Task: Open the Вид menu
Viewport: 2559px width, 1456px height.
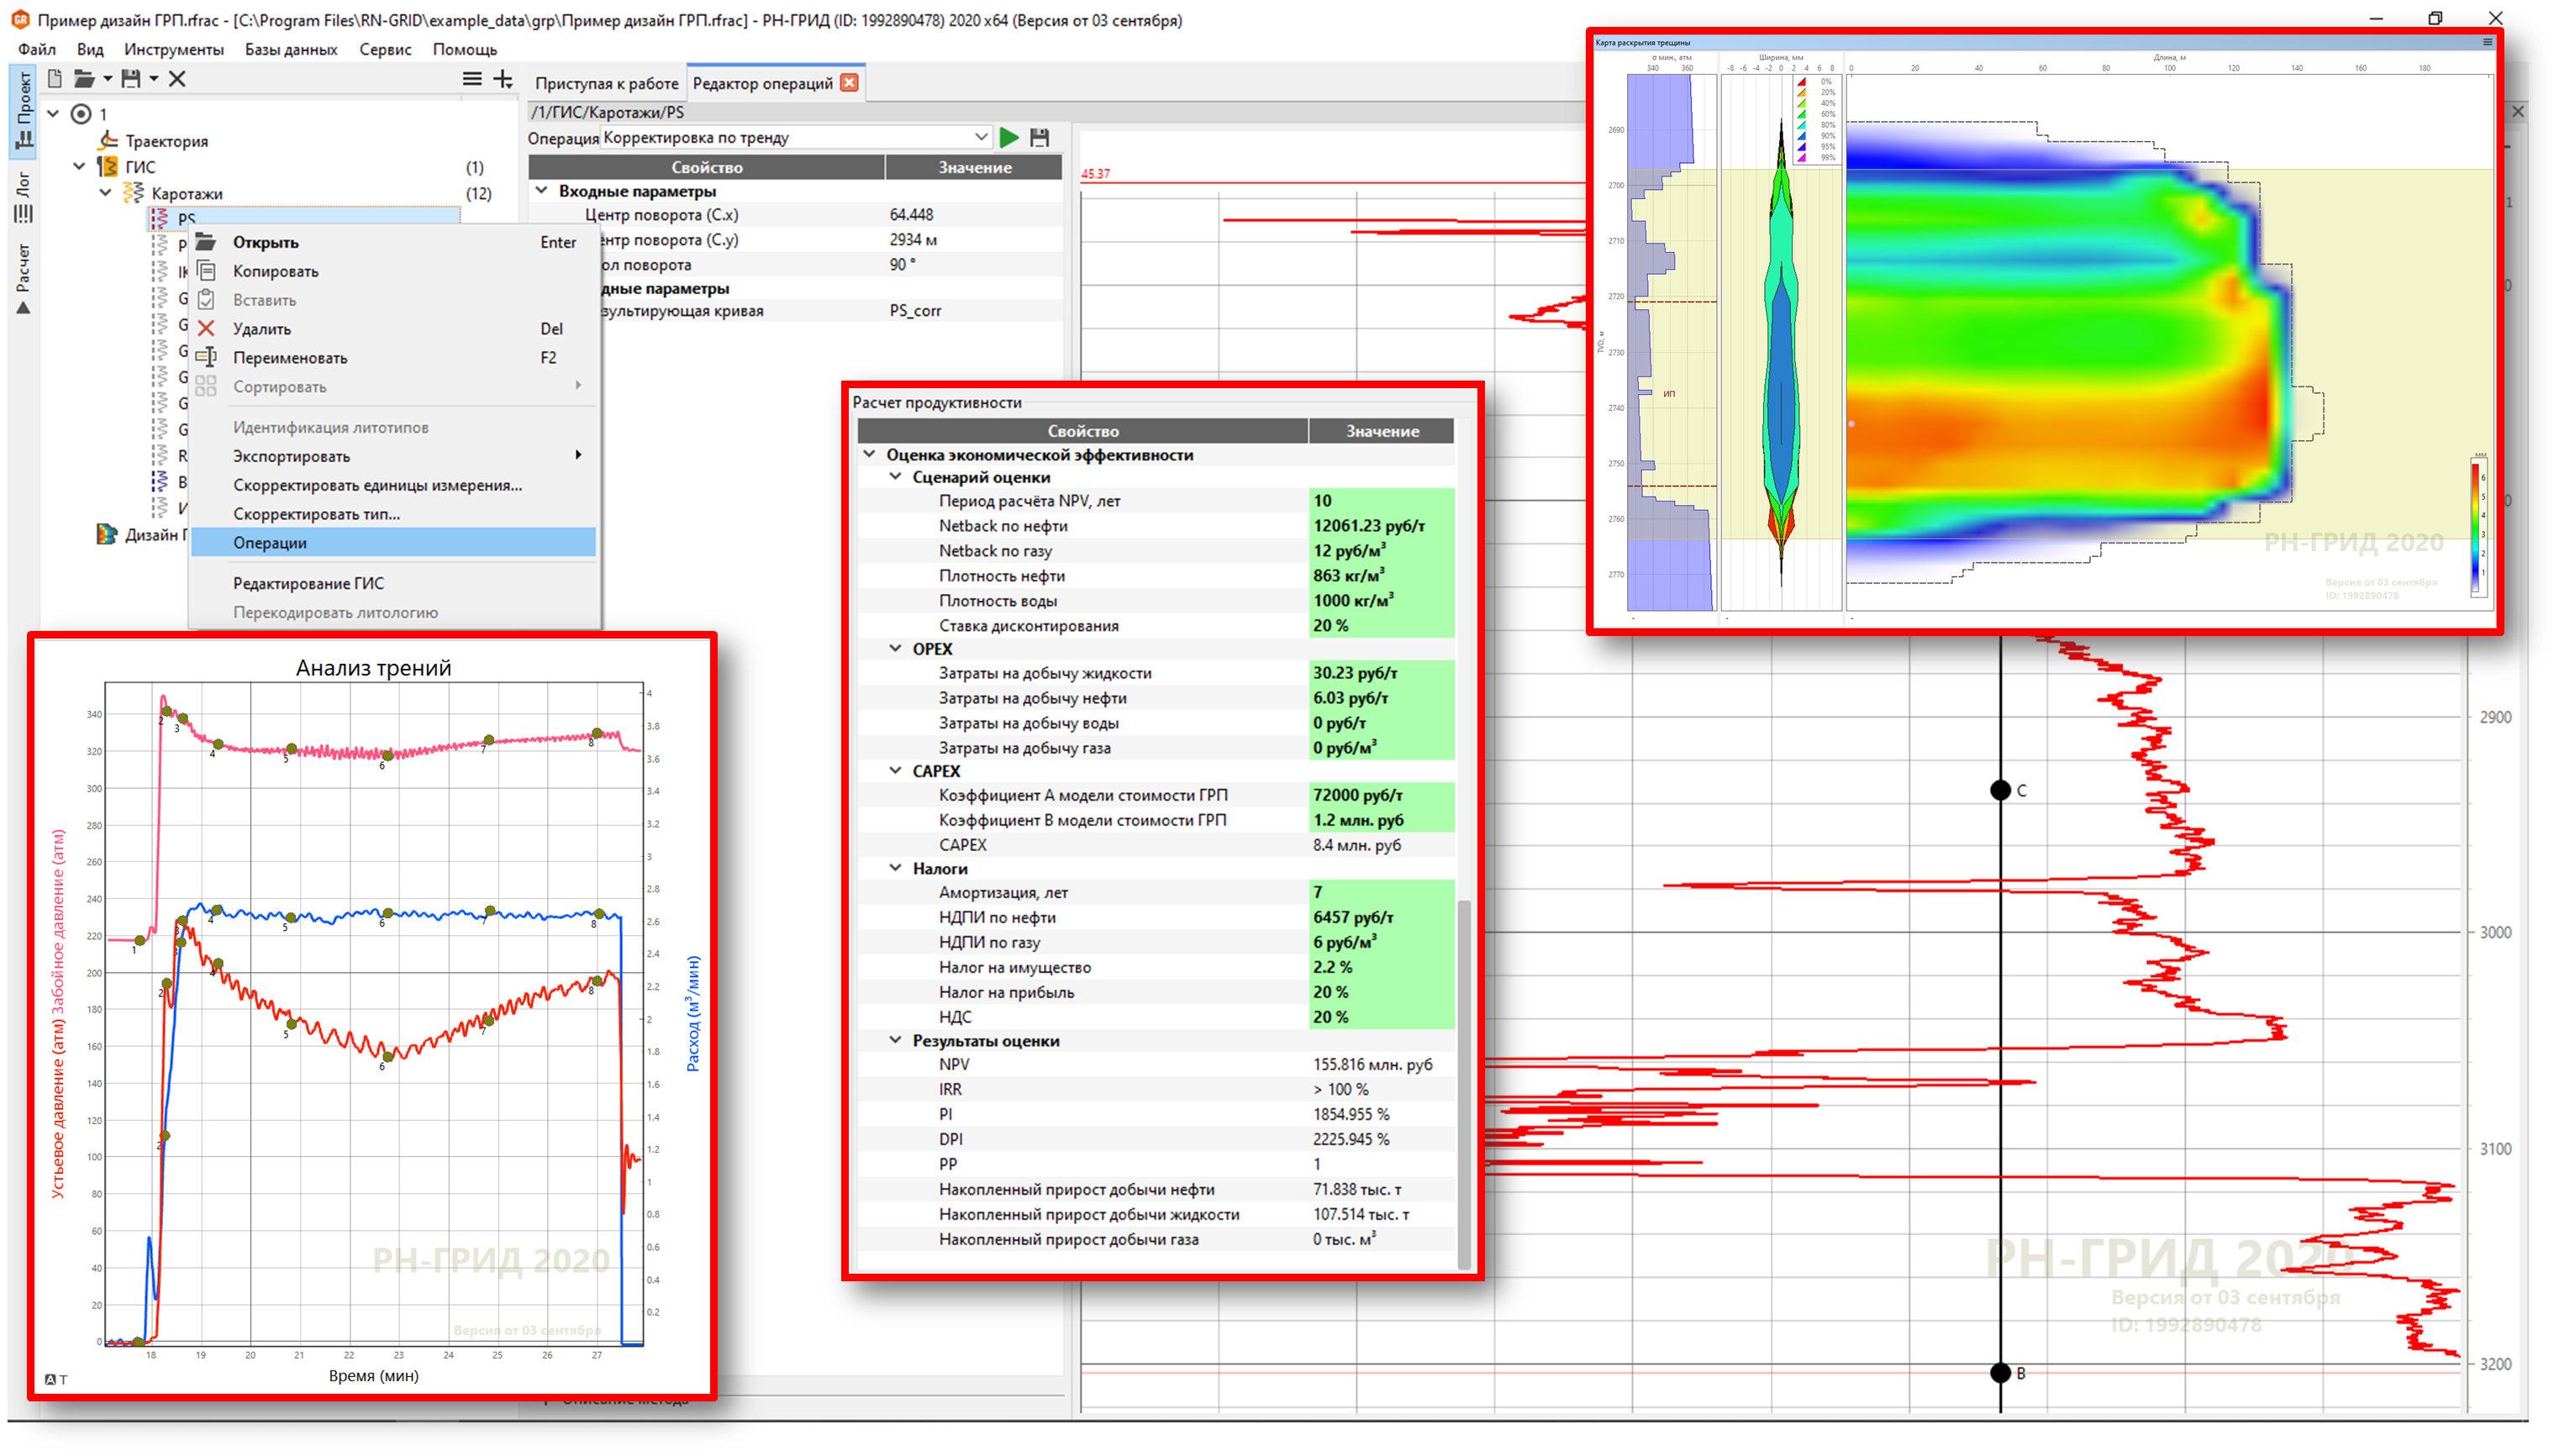Action: click(90, 49)
